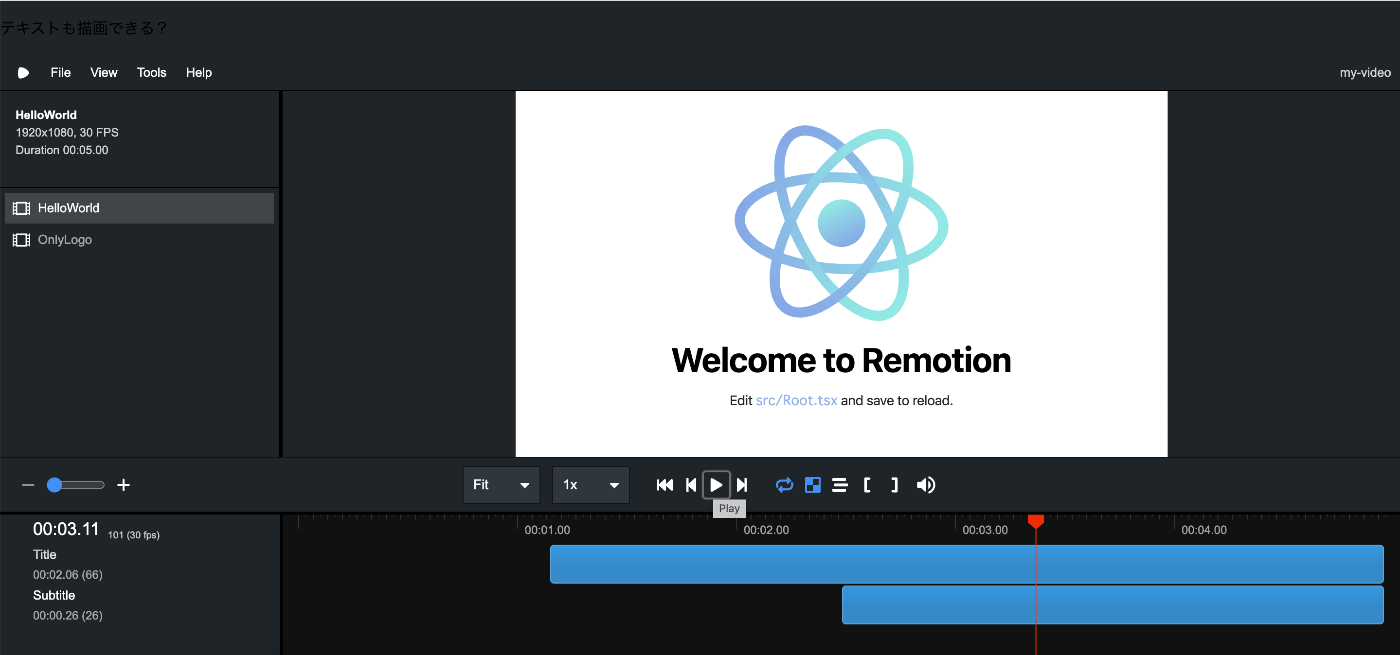Open the 1x playback speed dropdown
1400x655 pixels.
(x=591, y=485)
